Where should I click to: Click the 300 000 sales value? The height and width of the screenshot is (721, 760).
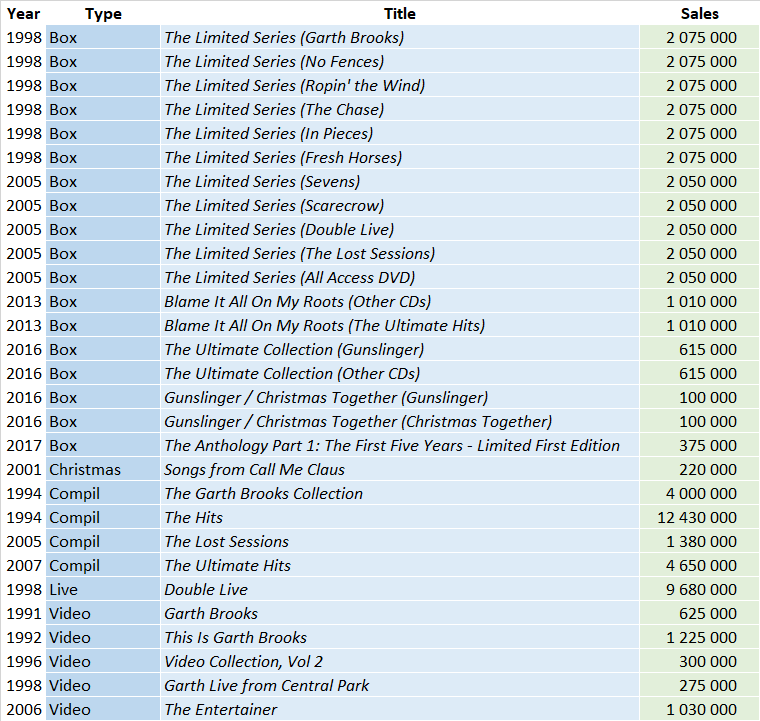tap(708, 661)
